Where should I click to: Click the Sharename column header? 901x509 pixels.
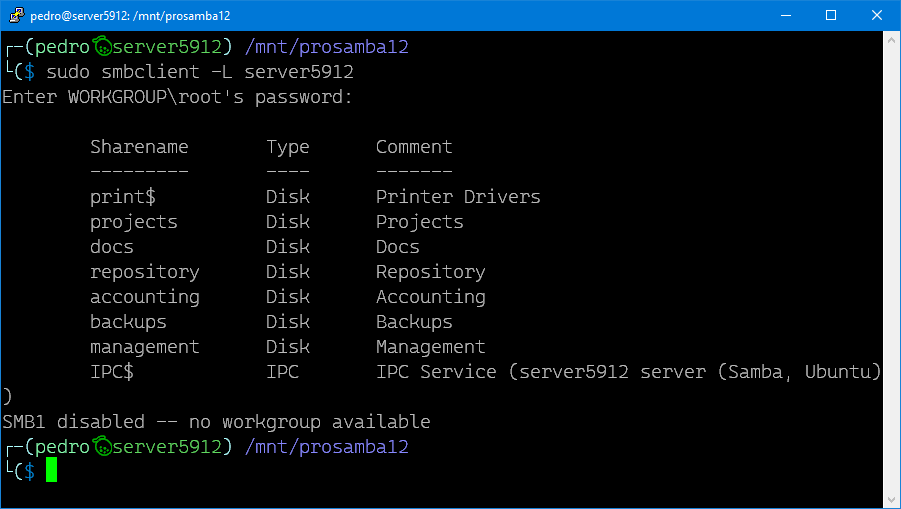pos(139,147)
